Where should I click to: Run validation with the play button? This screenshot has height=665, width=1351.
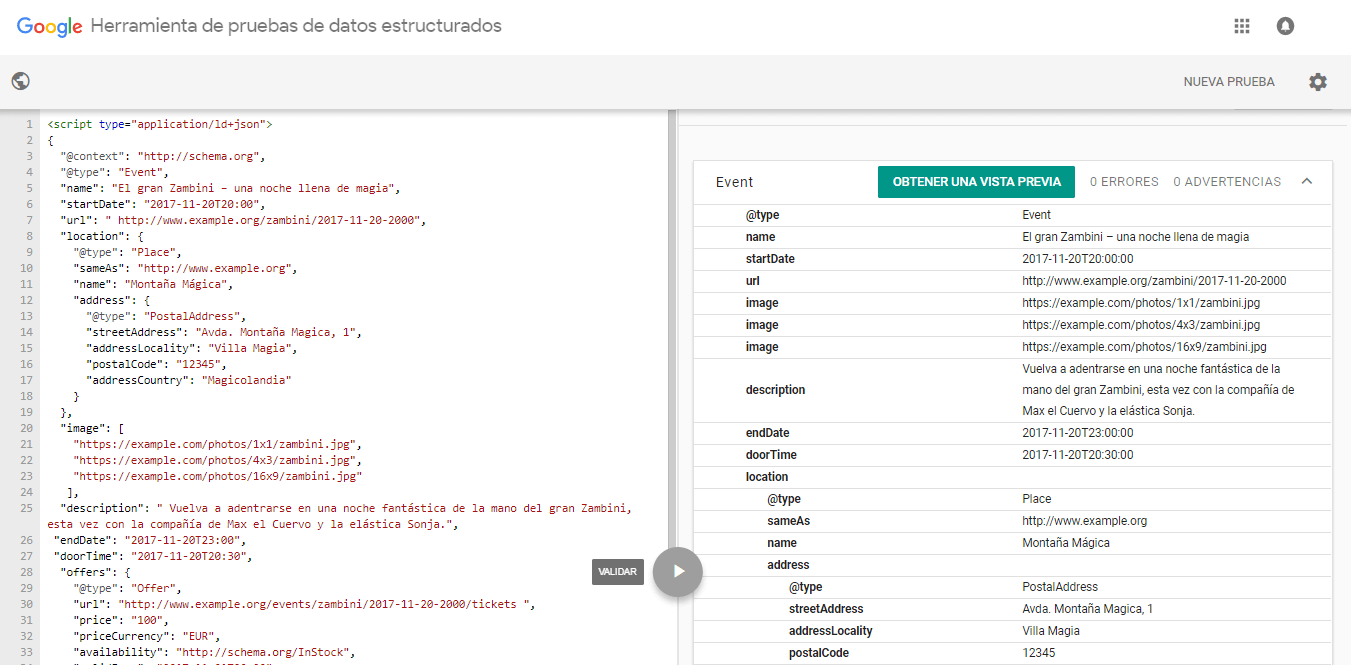tap(678, 572)
